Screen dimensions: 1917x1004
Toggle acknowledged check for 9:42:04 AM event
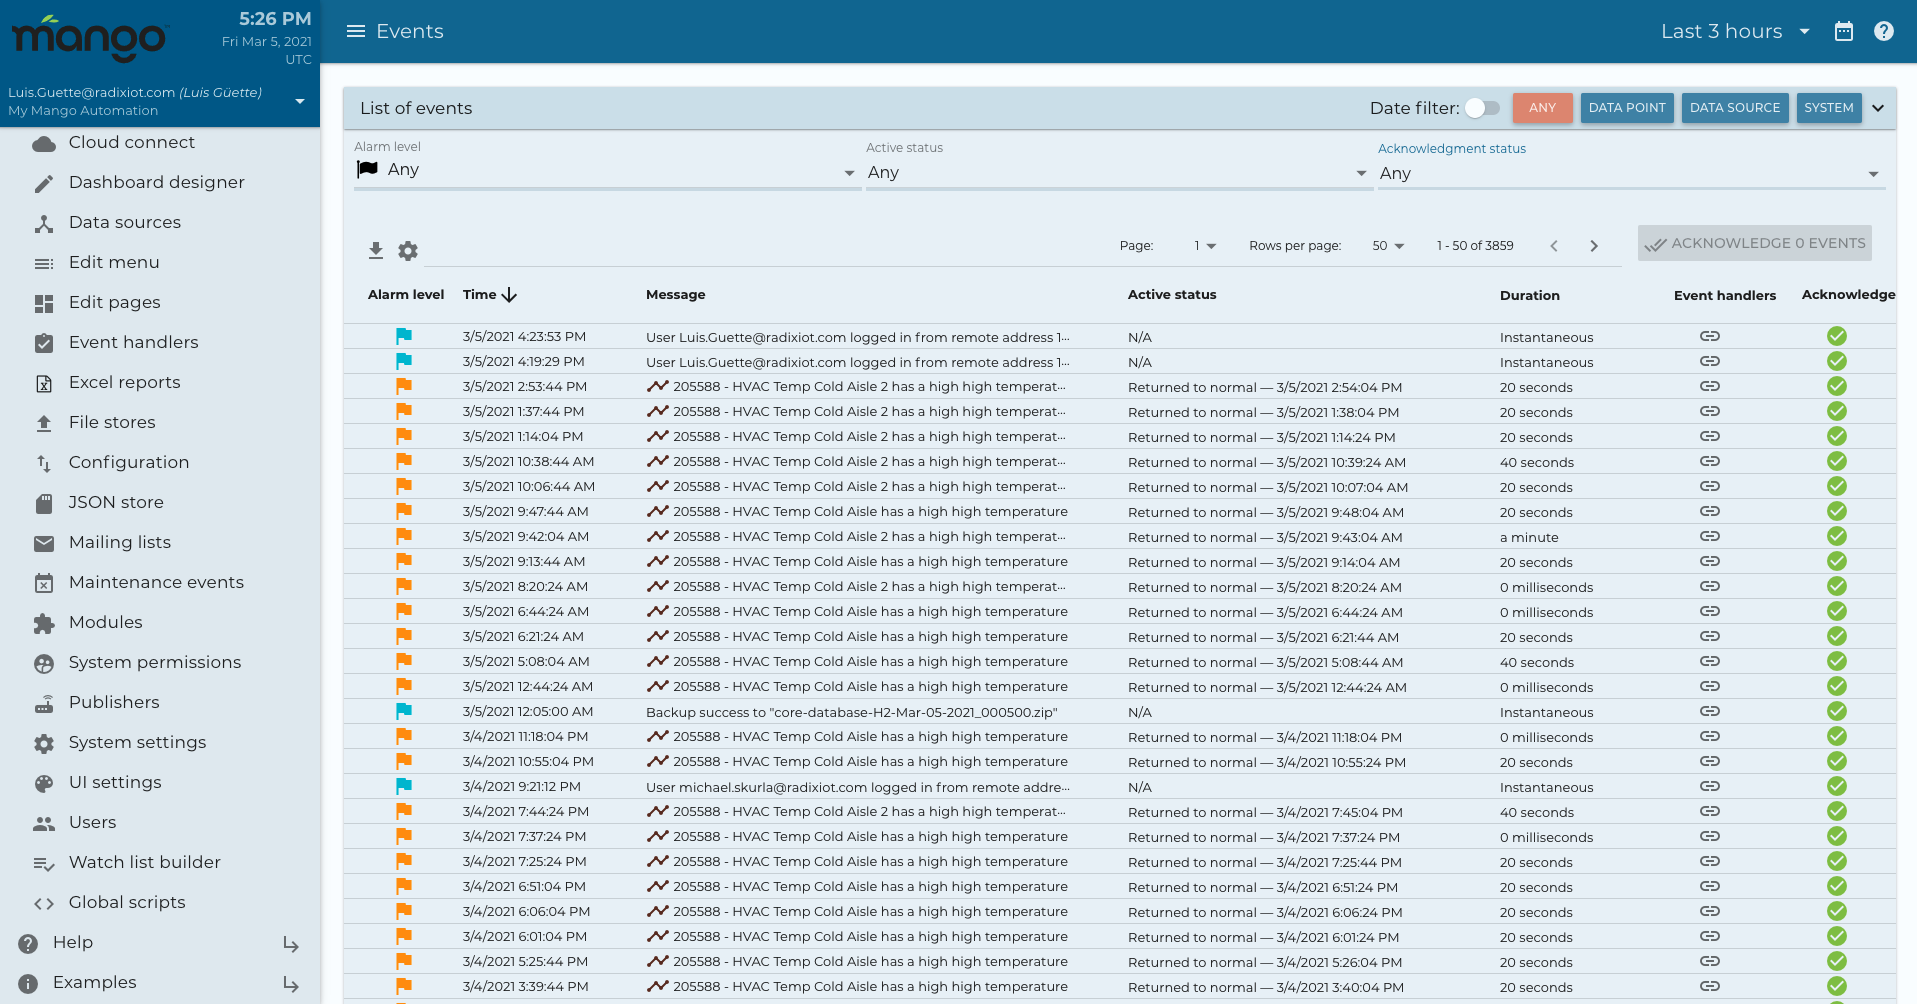1837,536
